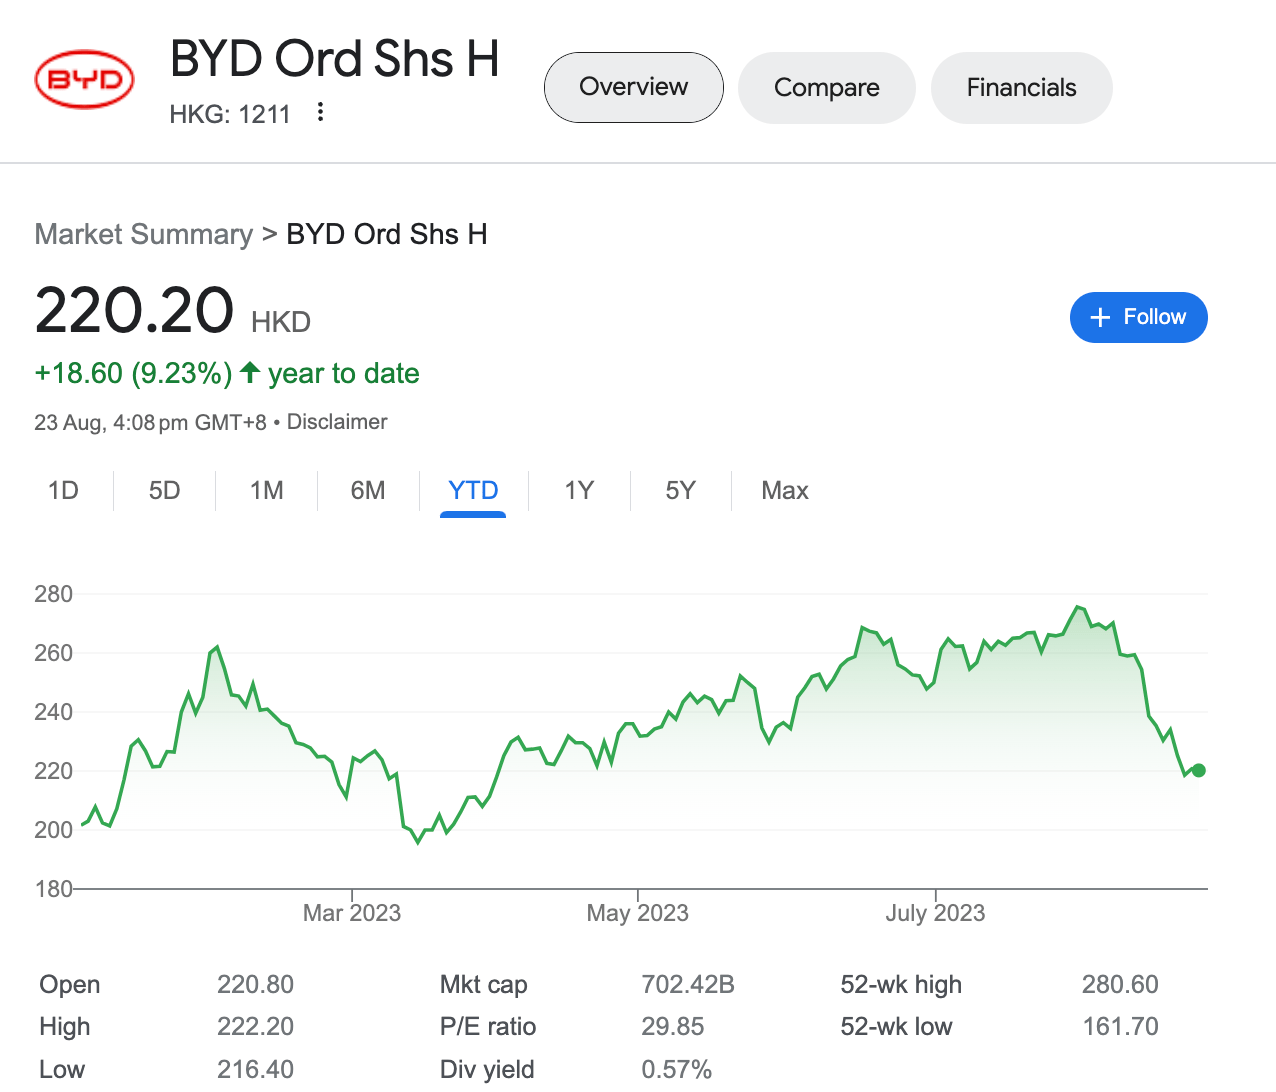Viewport: 1276px width, 1092px height.
Task: Click the BYD company logo
Action: coord(85,80)
